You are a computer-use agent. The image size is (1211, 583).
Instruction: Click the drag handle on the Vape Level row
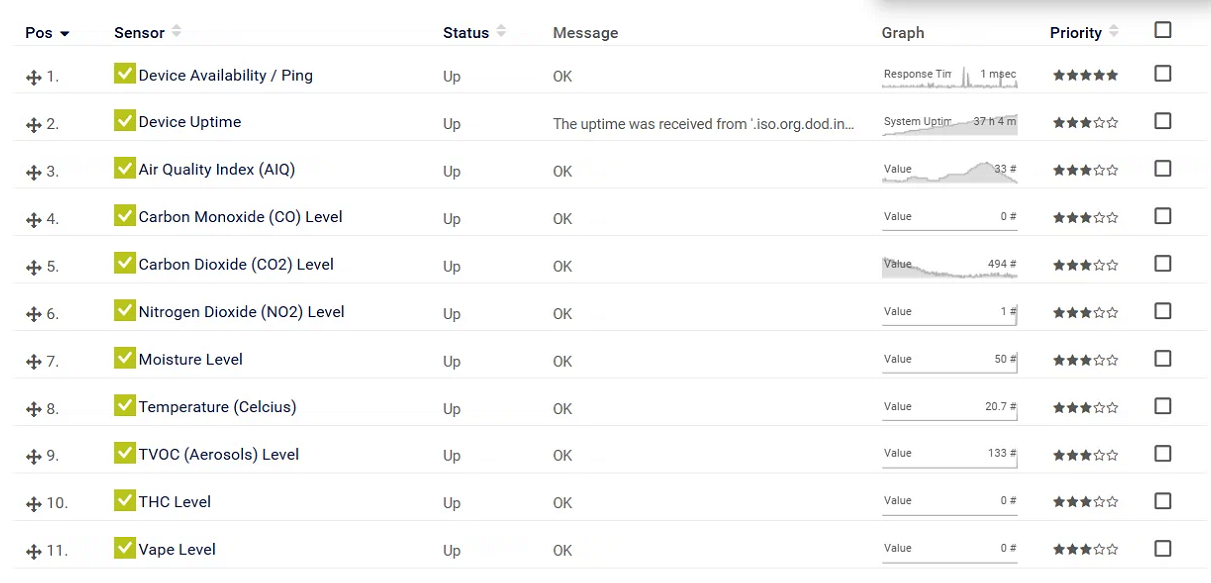coord(34,551)
